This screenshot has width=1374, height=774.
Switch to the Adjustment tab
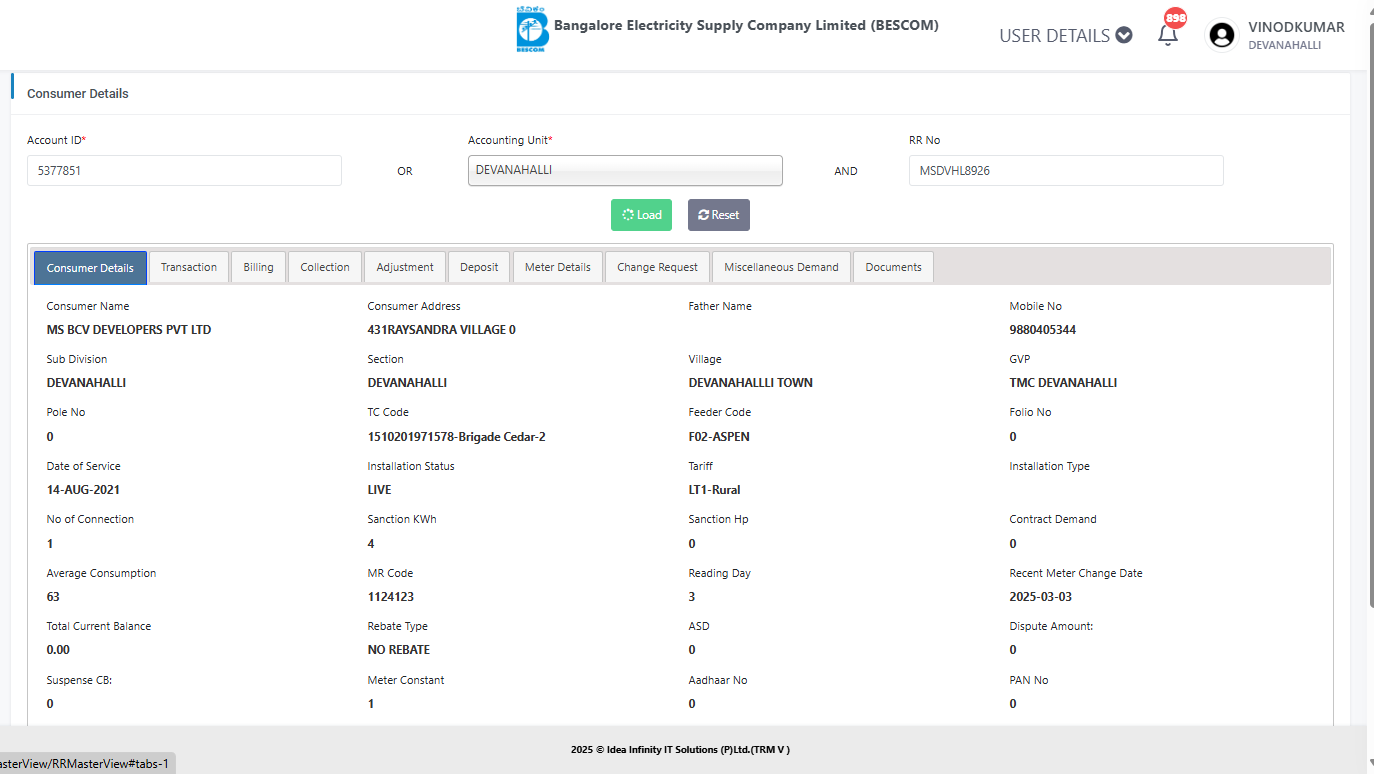(405, 267)
